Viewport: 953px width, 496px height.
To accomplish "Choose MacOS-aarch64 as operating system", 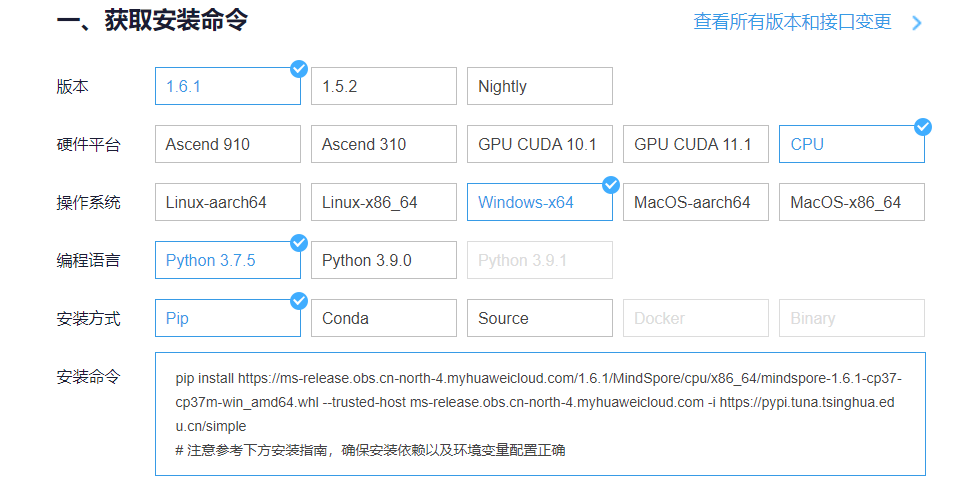I will click(x=696, y=202).
